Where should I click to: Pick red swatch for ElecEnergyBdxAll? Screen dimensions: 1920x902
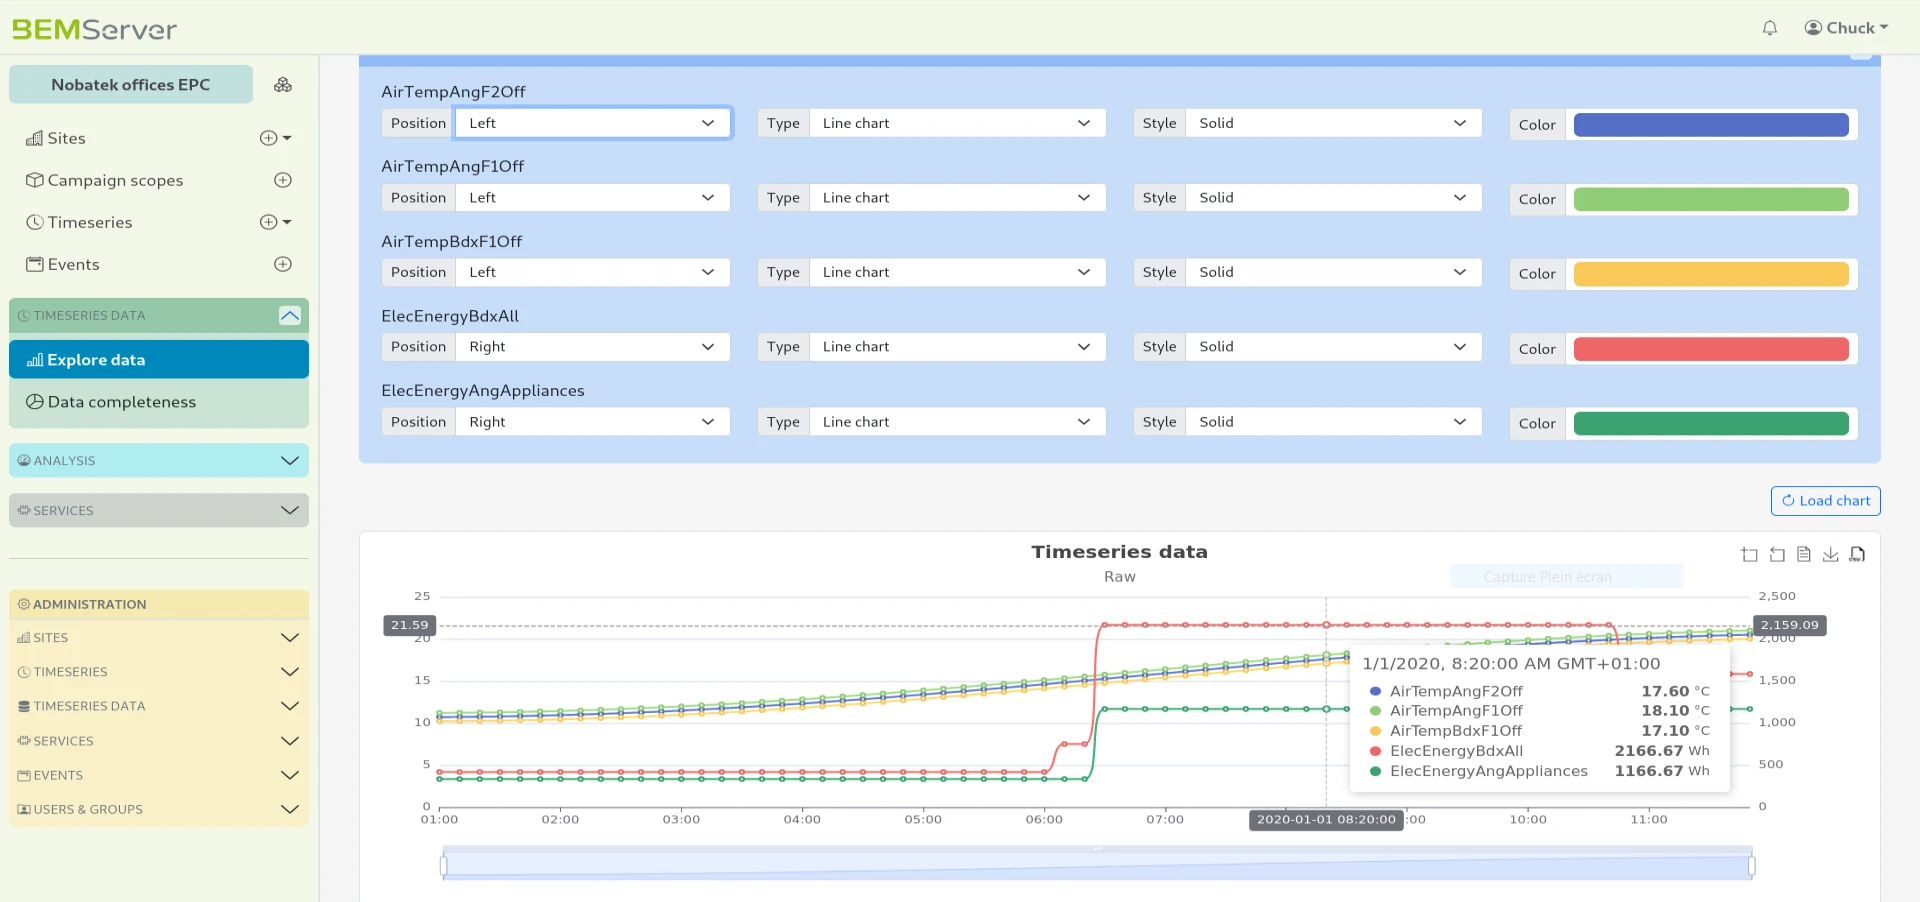coord(1711,349)
